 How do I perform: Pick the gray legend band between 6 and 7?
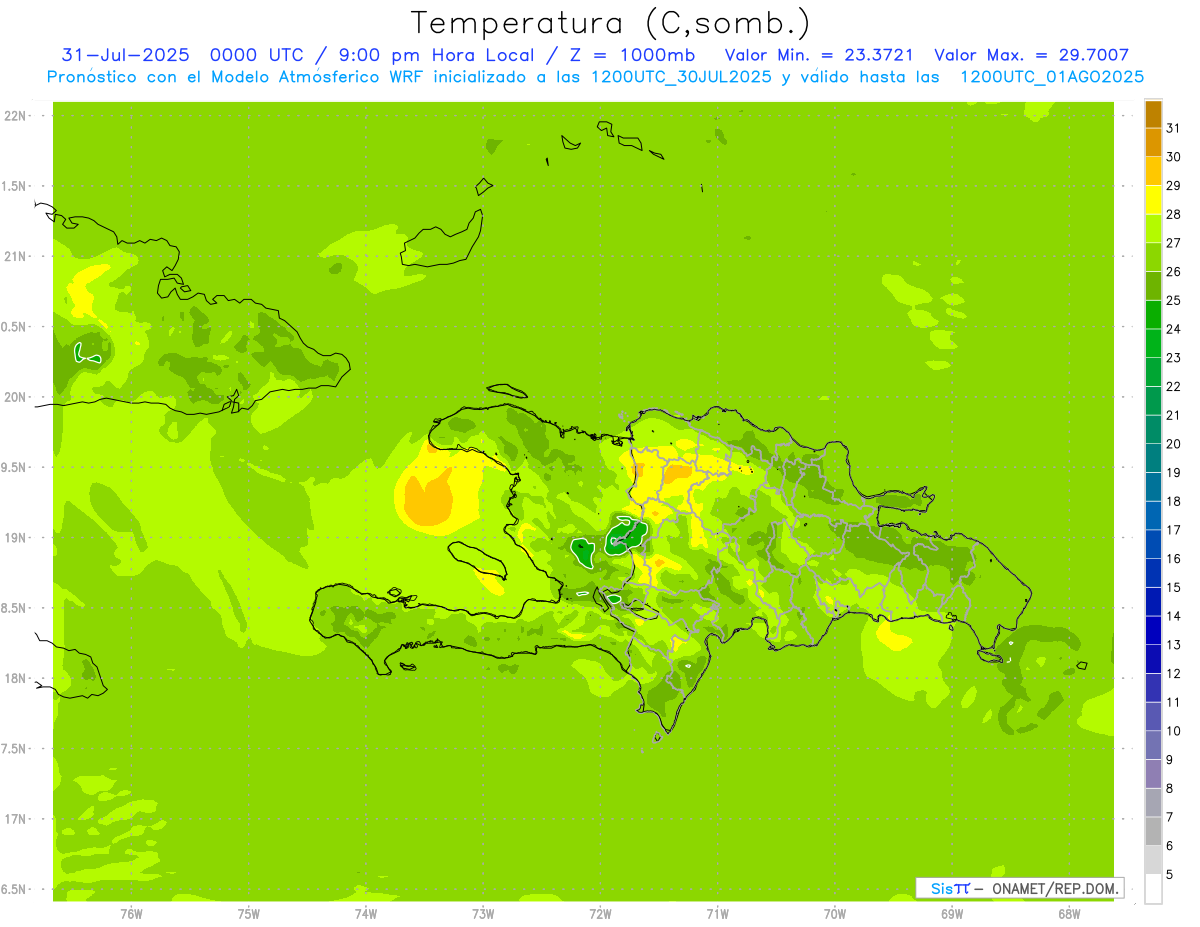click(1153, 831)
